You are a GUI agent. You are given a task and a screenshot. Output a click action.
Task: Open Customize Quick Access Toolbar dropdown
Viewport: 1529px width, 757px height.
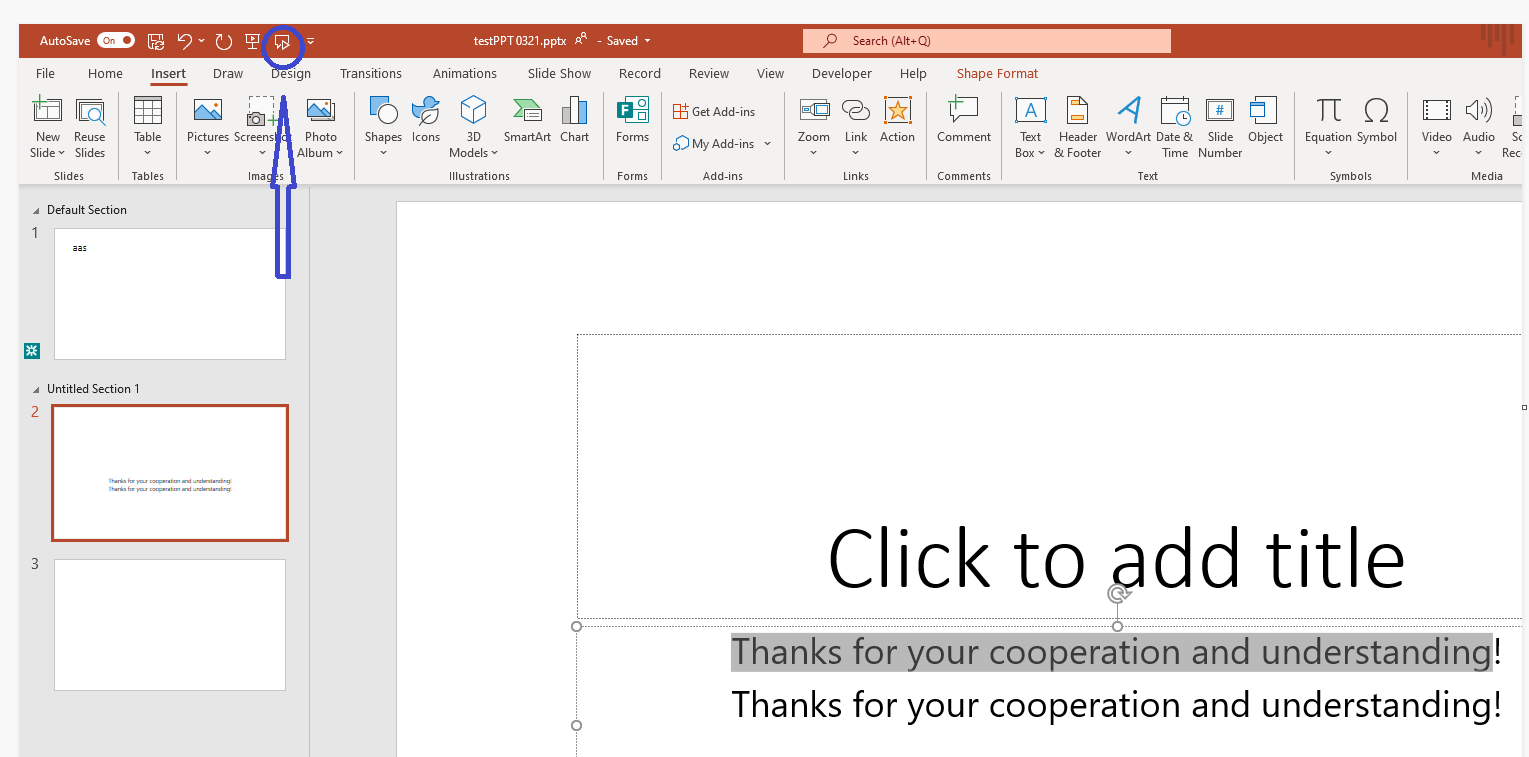[x=311, y=41]
